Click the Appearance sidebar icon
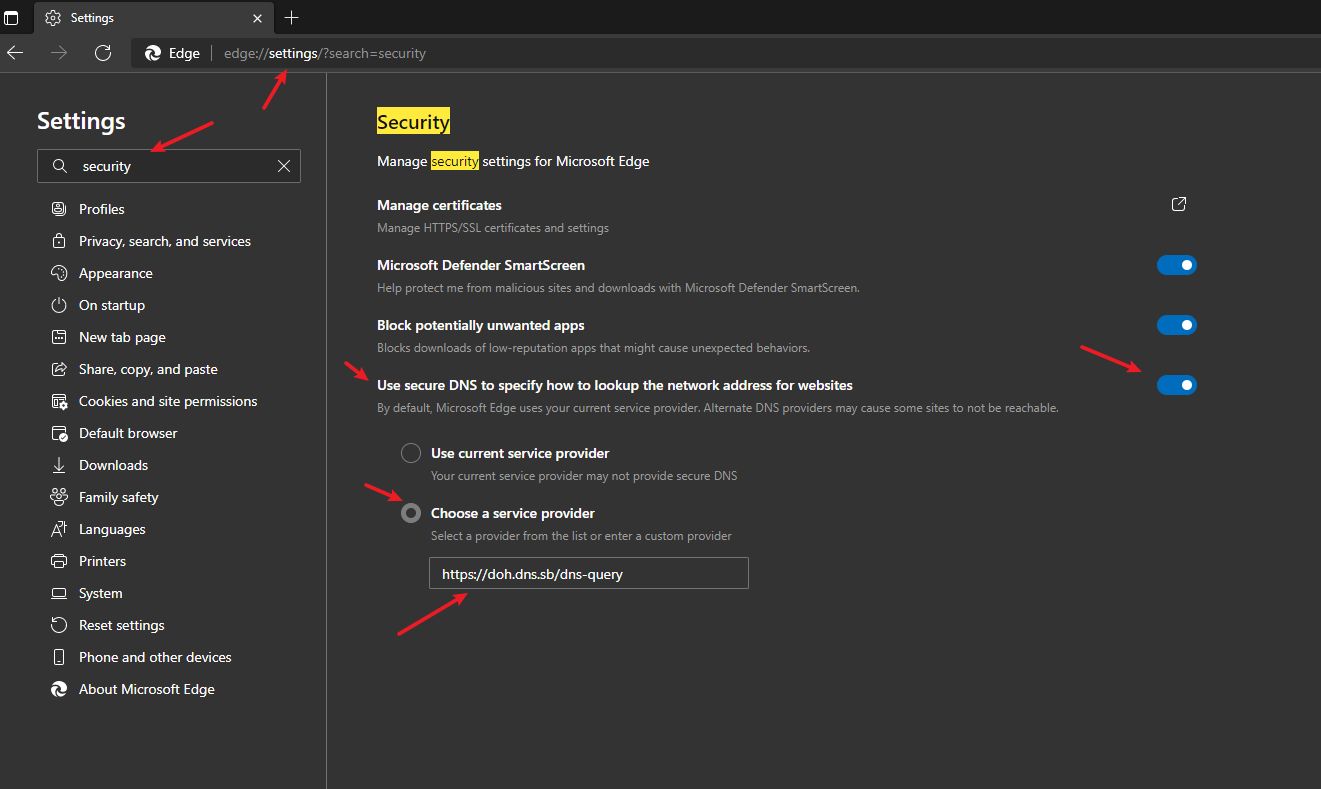The width and height of the screenshot is (1321, 789). [x=59, y=273]
